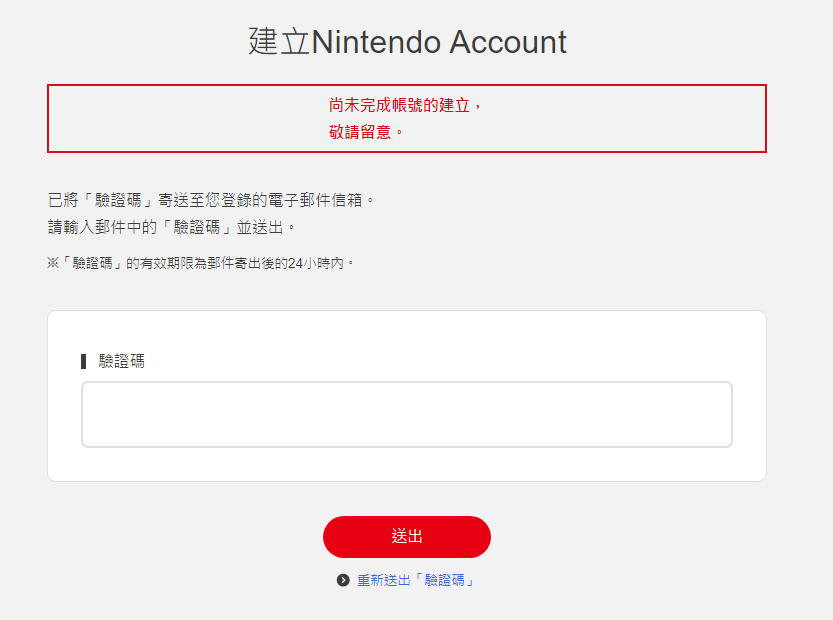Click the 已將「驗證碼」寄送至您登錄的電子郵件信箱 sentence
The height and width of the screenshot is (620, 833).
click(x=212, y=200)
